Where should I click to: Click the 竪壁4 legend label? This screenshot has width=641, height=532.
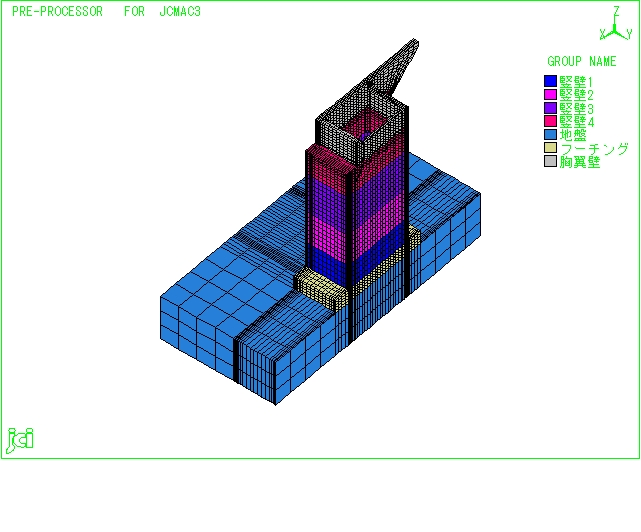pos(576,121)
